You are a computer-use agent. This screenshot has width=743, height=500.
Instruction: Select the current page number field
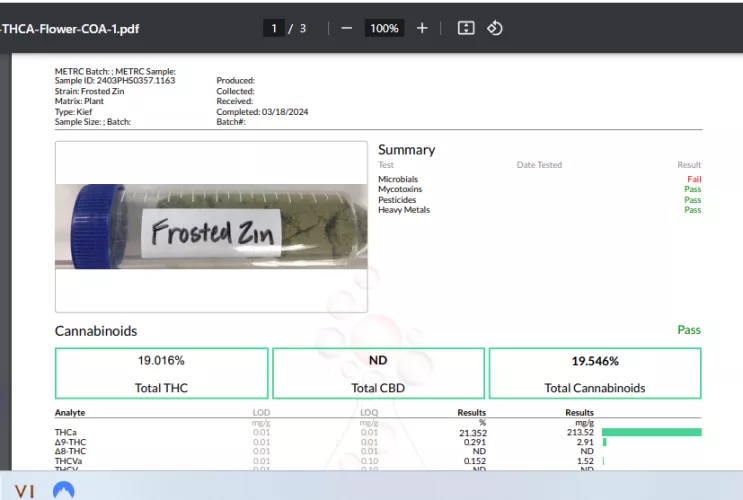[274, 28]
